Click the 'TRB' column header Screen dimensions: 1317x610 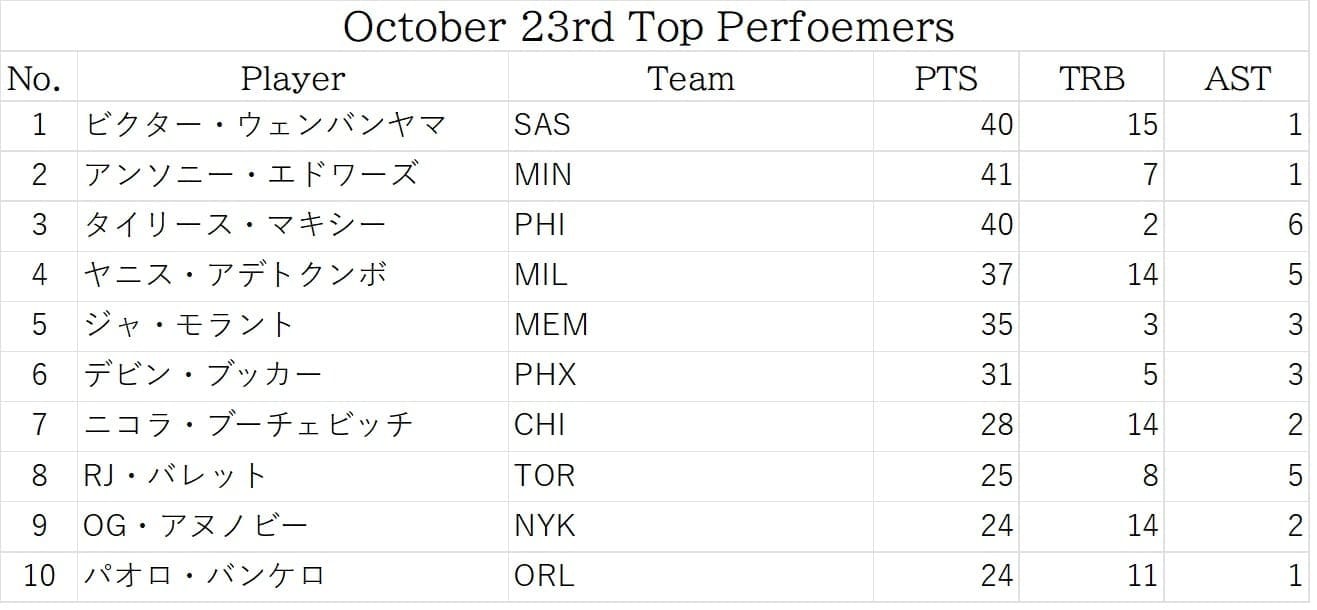(1091, 78)
